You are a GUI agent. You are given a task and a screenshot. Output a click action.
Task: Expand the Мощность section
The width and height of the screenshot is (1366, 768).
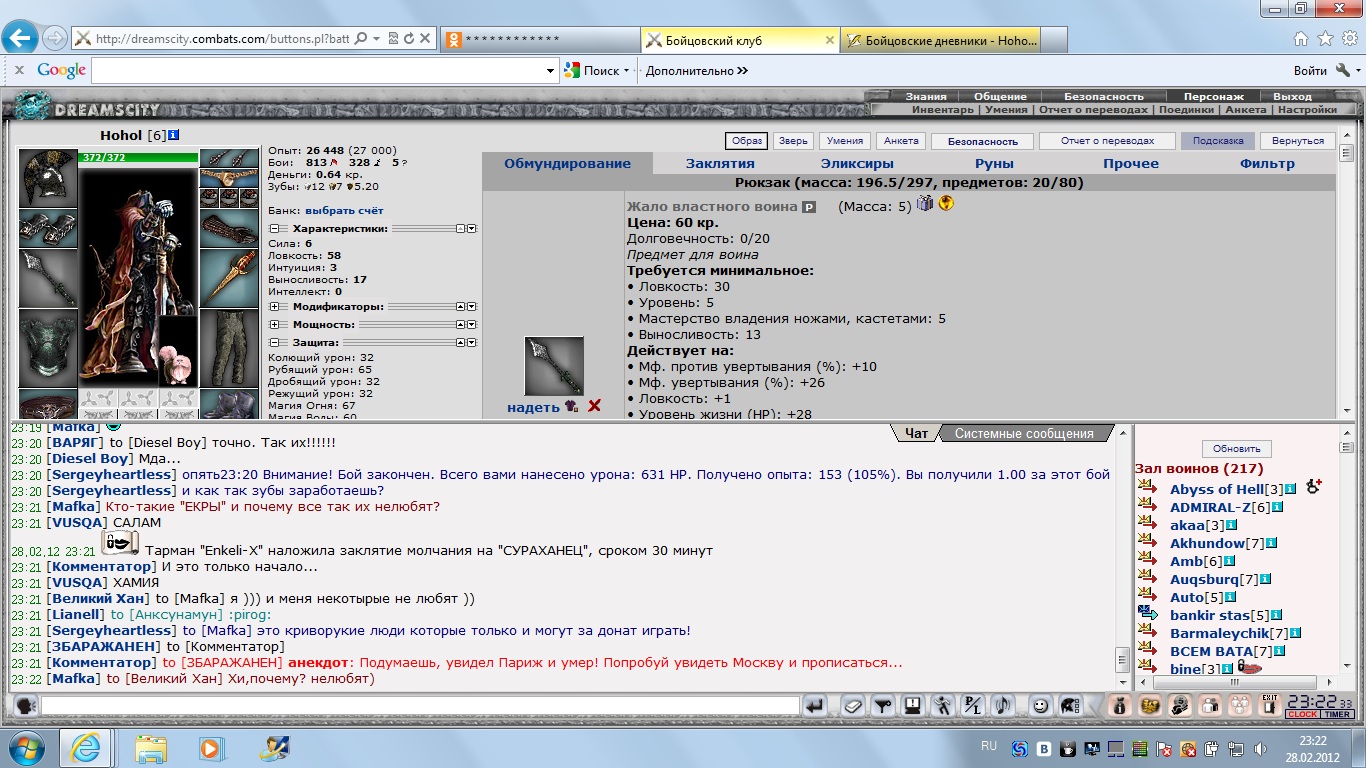click(x=274, y=325)
